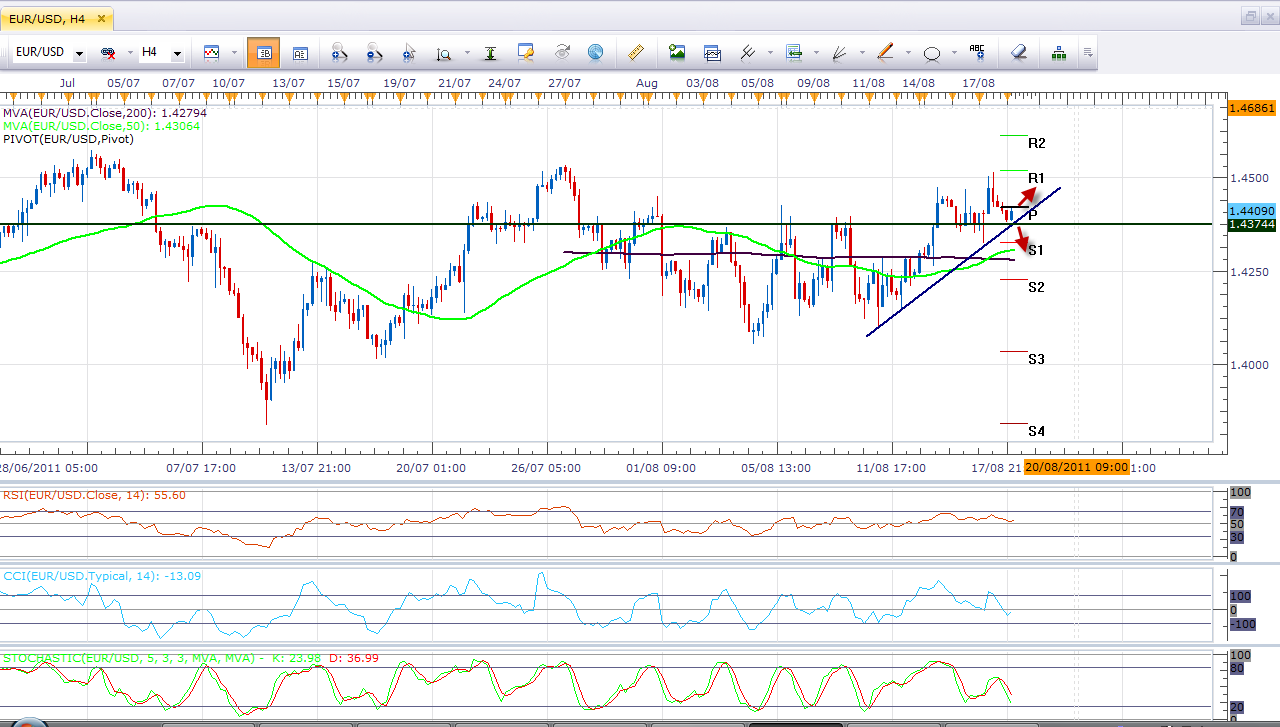Click the window with pin icon
Viewport: 1280px width, 727px height.
pyautogui.click(x=525, y=52)
